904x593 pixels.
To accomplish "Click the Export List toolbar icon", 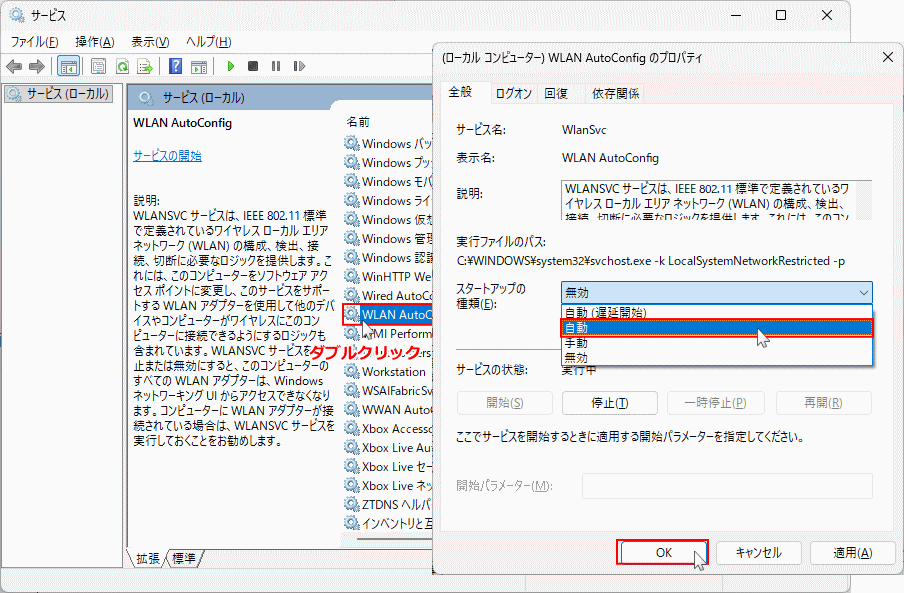I will point(145,66).
